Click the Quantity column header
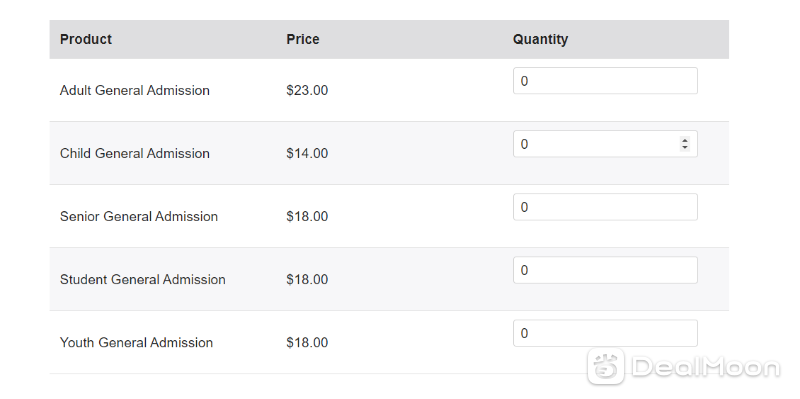The height and width of the screenshot is (399, 800). coord(540,39)
